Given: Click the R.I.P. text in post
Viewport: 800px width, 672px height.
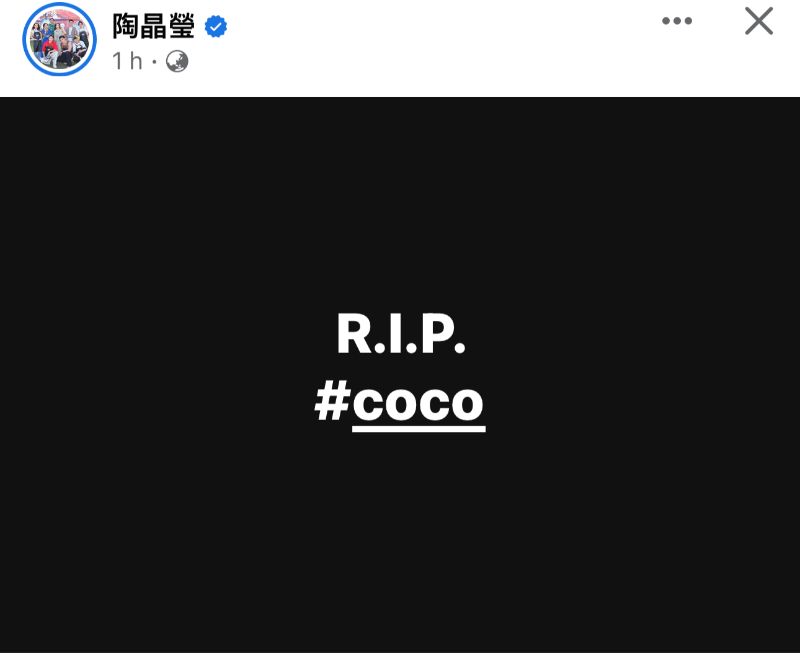Looking at the screenshot, I should (x=401, y=333).
